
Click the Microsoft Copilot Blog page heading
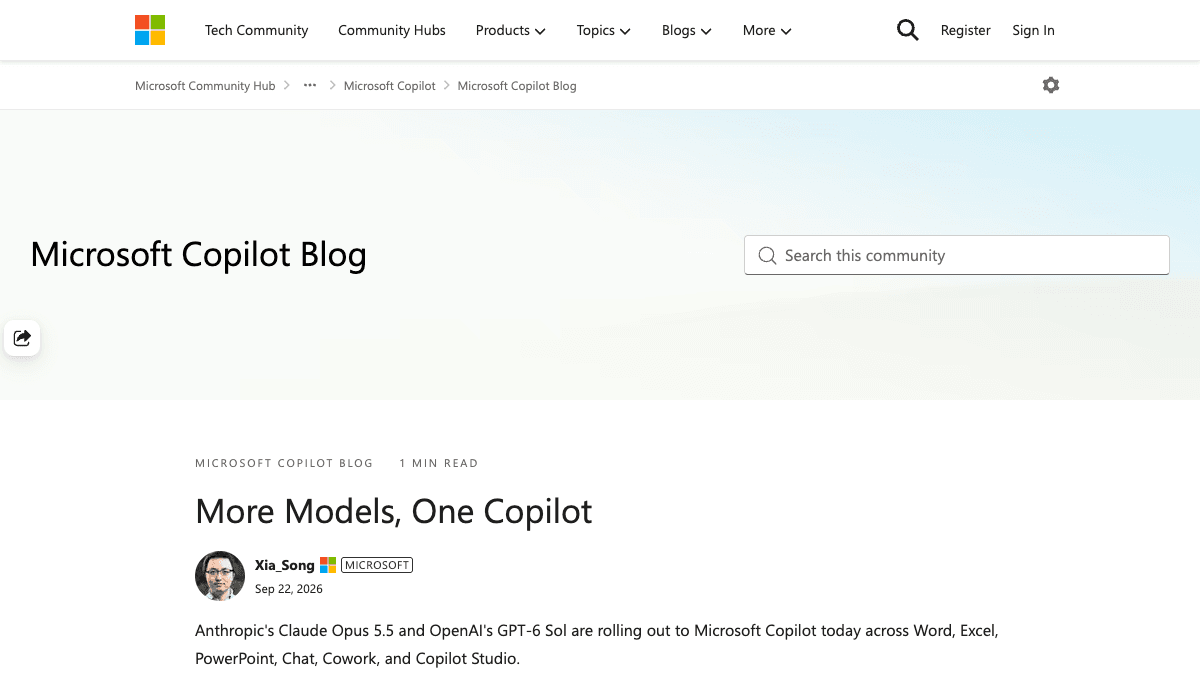pos(199,254)
